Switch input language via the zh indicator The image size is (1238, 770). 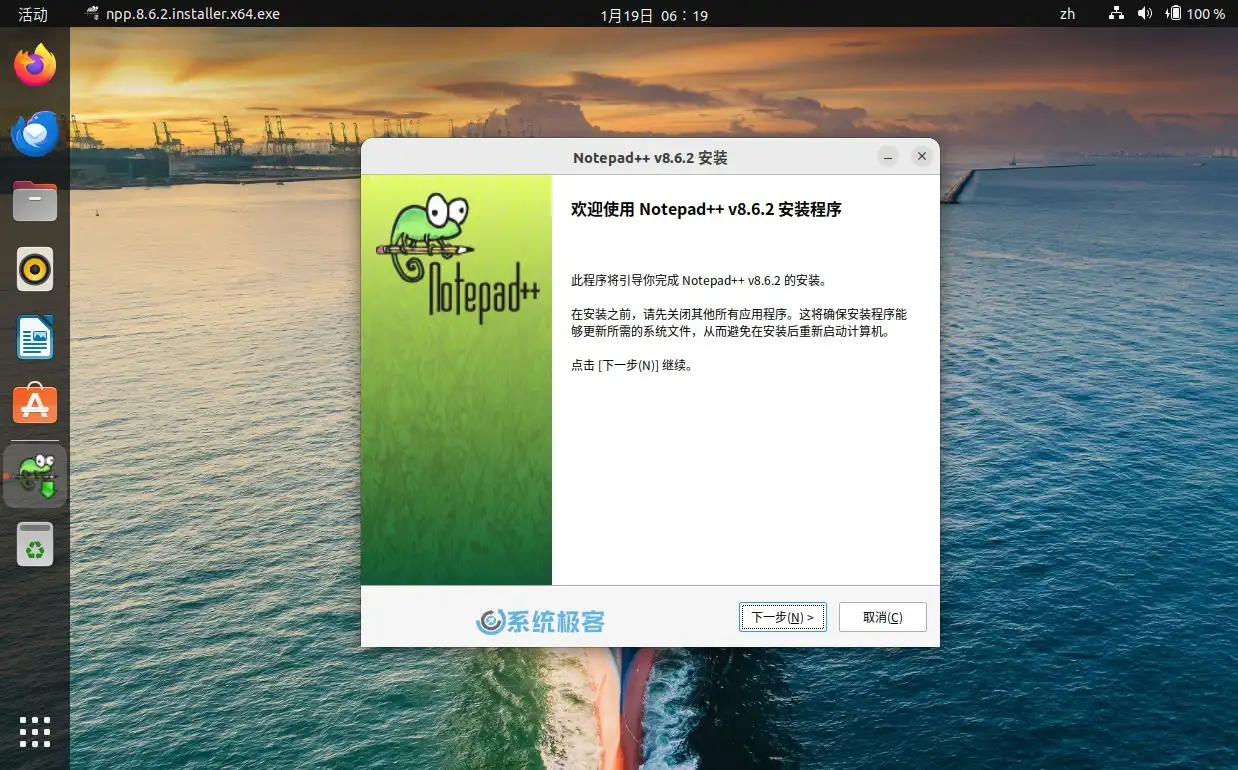(1067, 14)
